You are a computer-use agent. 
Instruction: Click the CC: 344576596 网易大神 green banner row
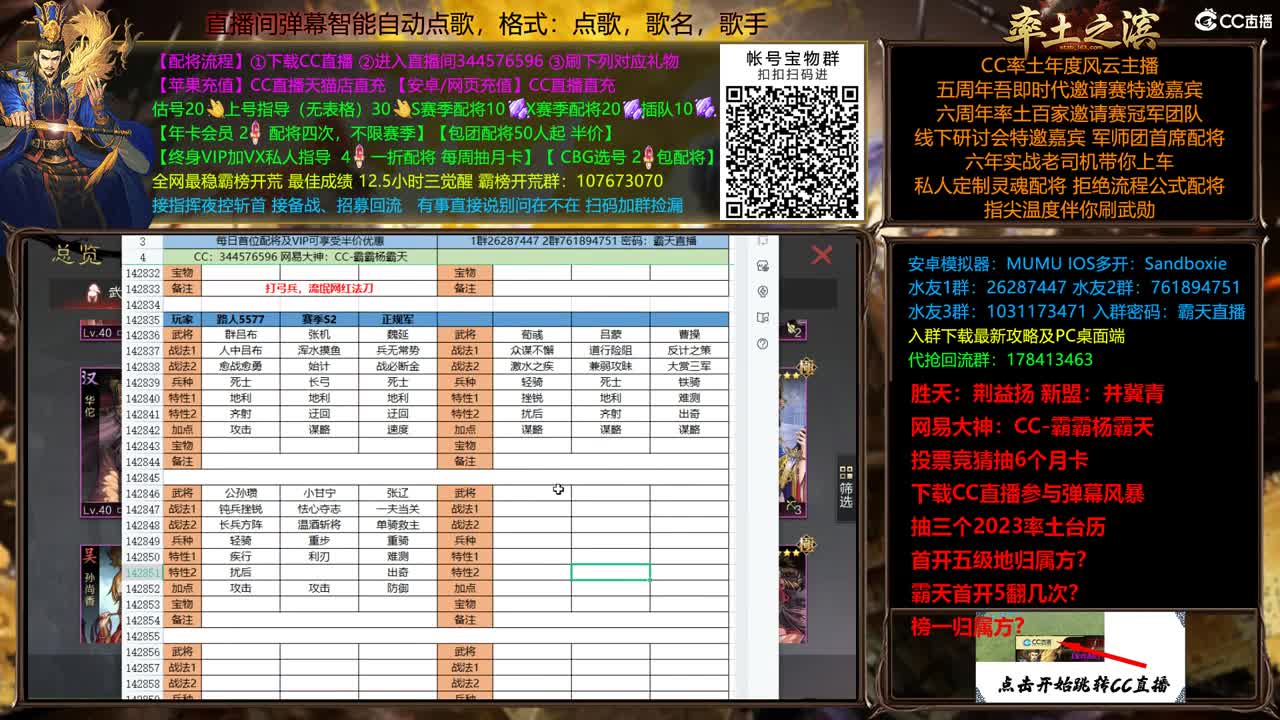tap(300, 257)
